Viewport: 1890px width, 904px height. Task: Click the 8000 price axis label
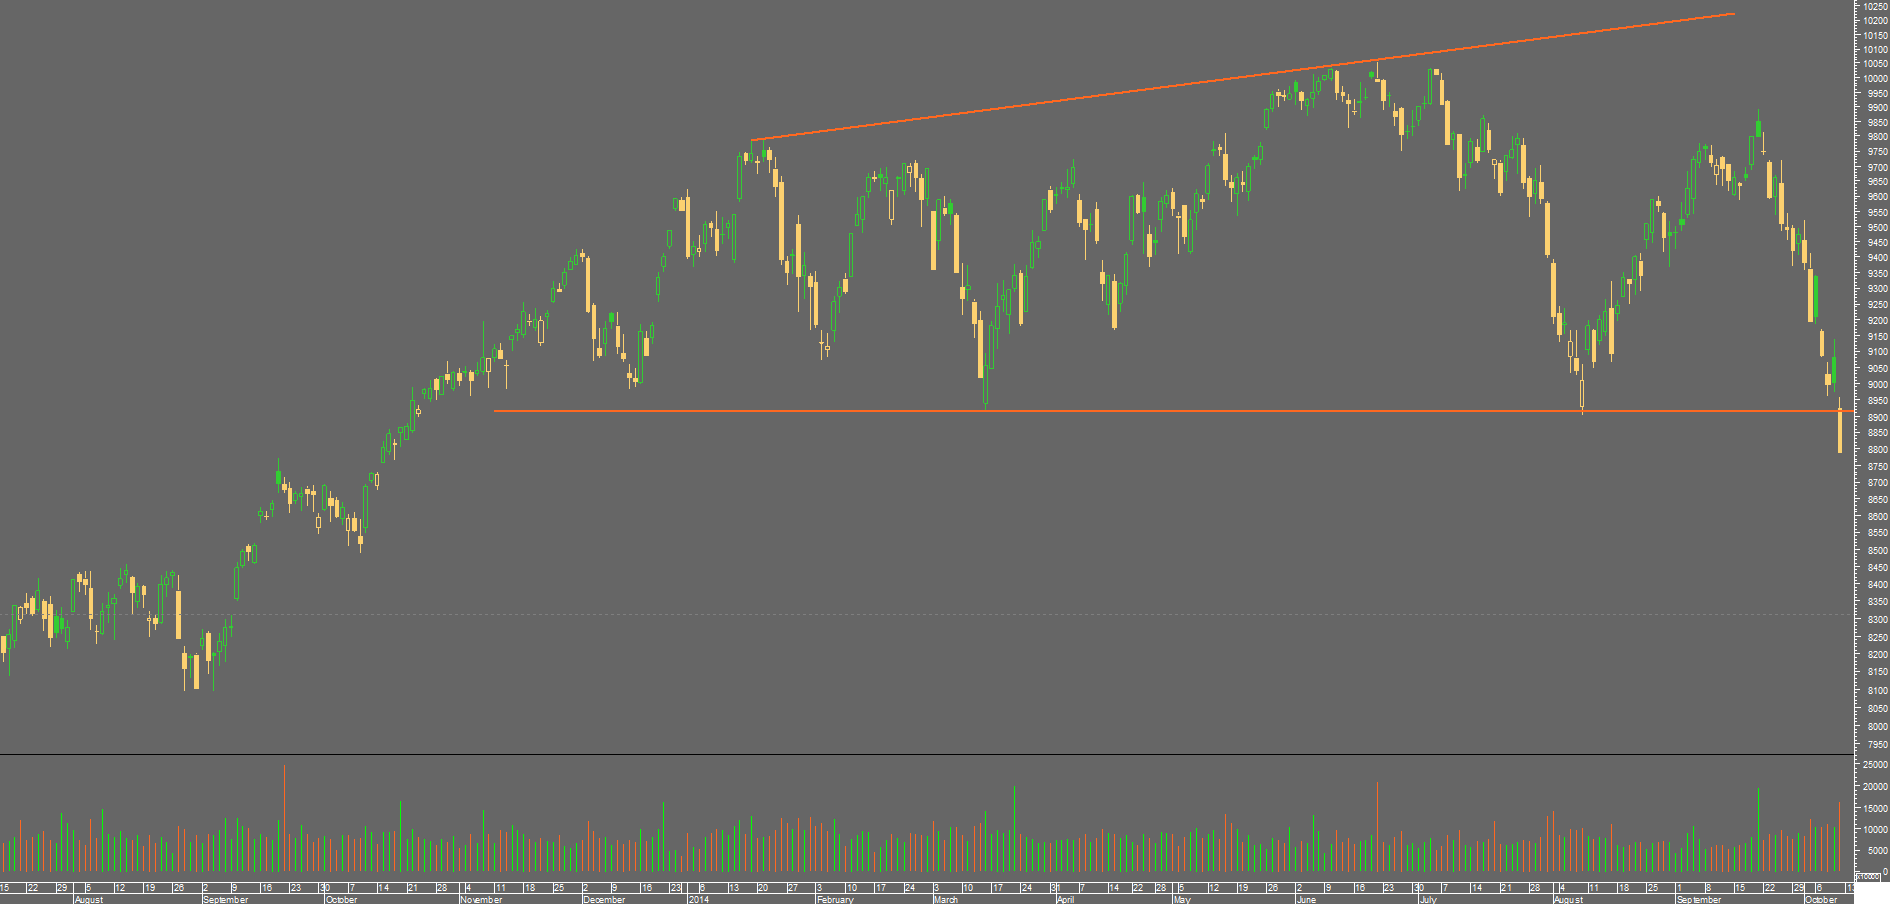click(x=1876, y=727)
